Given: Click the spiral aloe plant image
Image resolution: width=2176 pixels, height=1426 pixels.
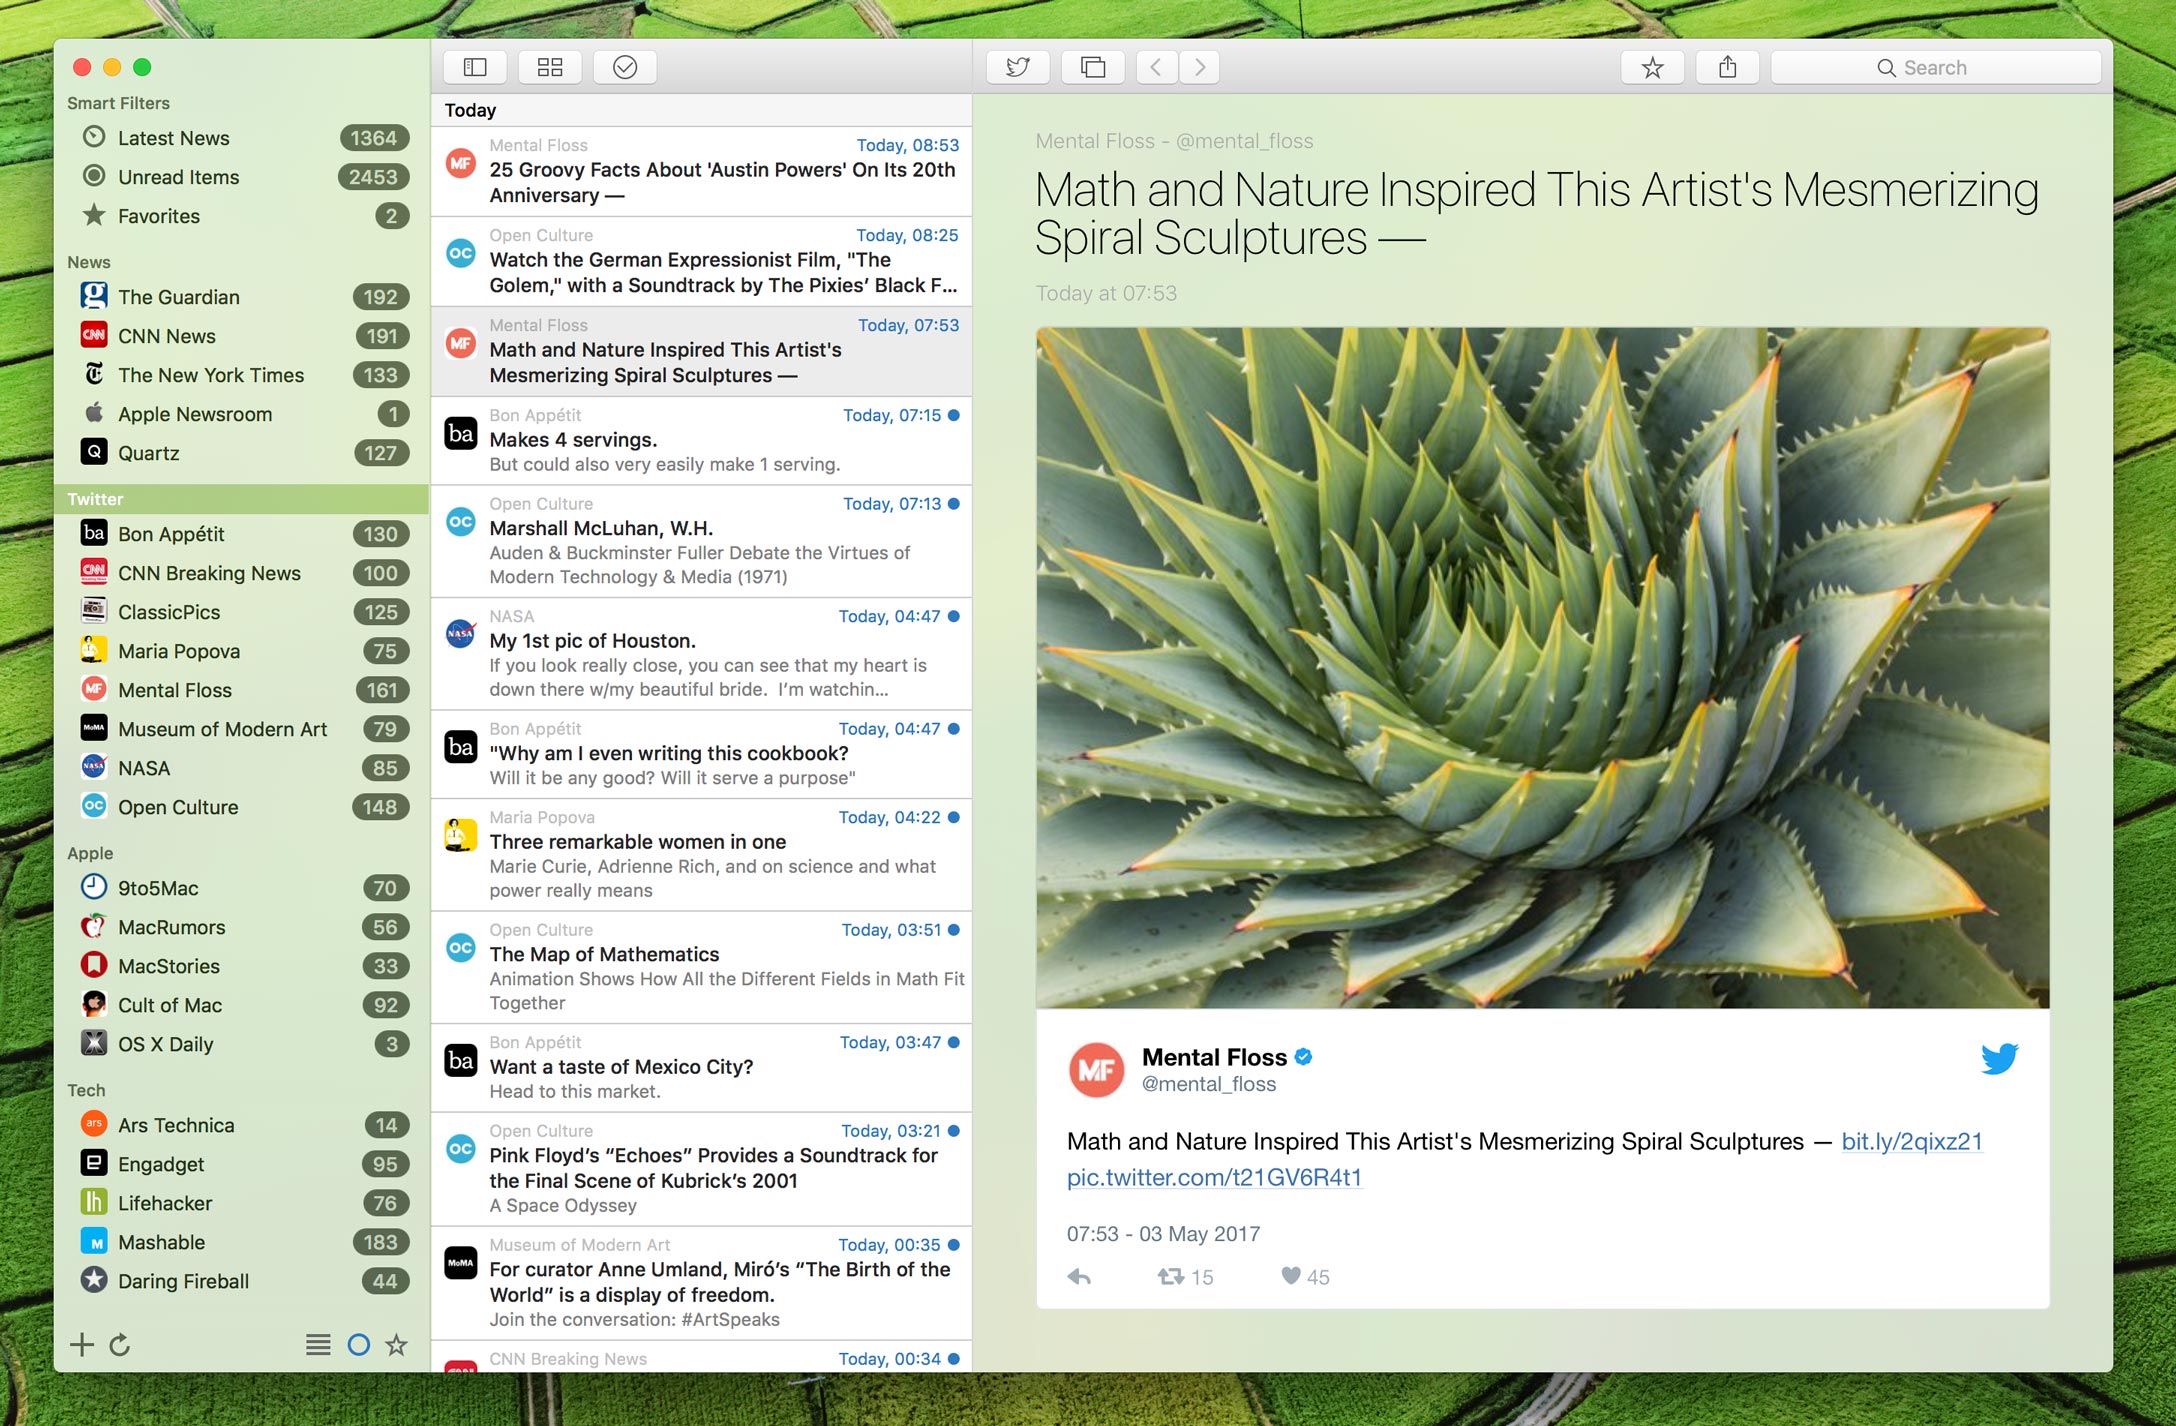Looking at the screenshot, I should [x=1543, y=667].
